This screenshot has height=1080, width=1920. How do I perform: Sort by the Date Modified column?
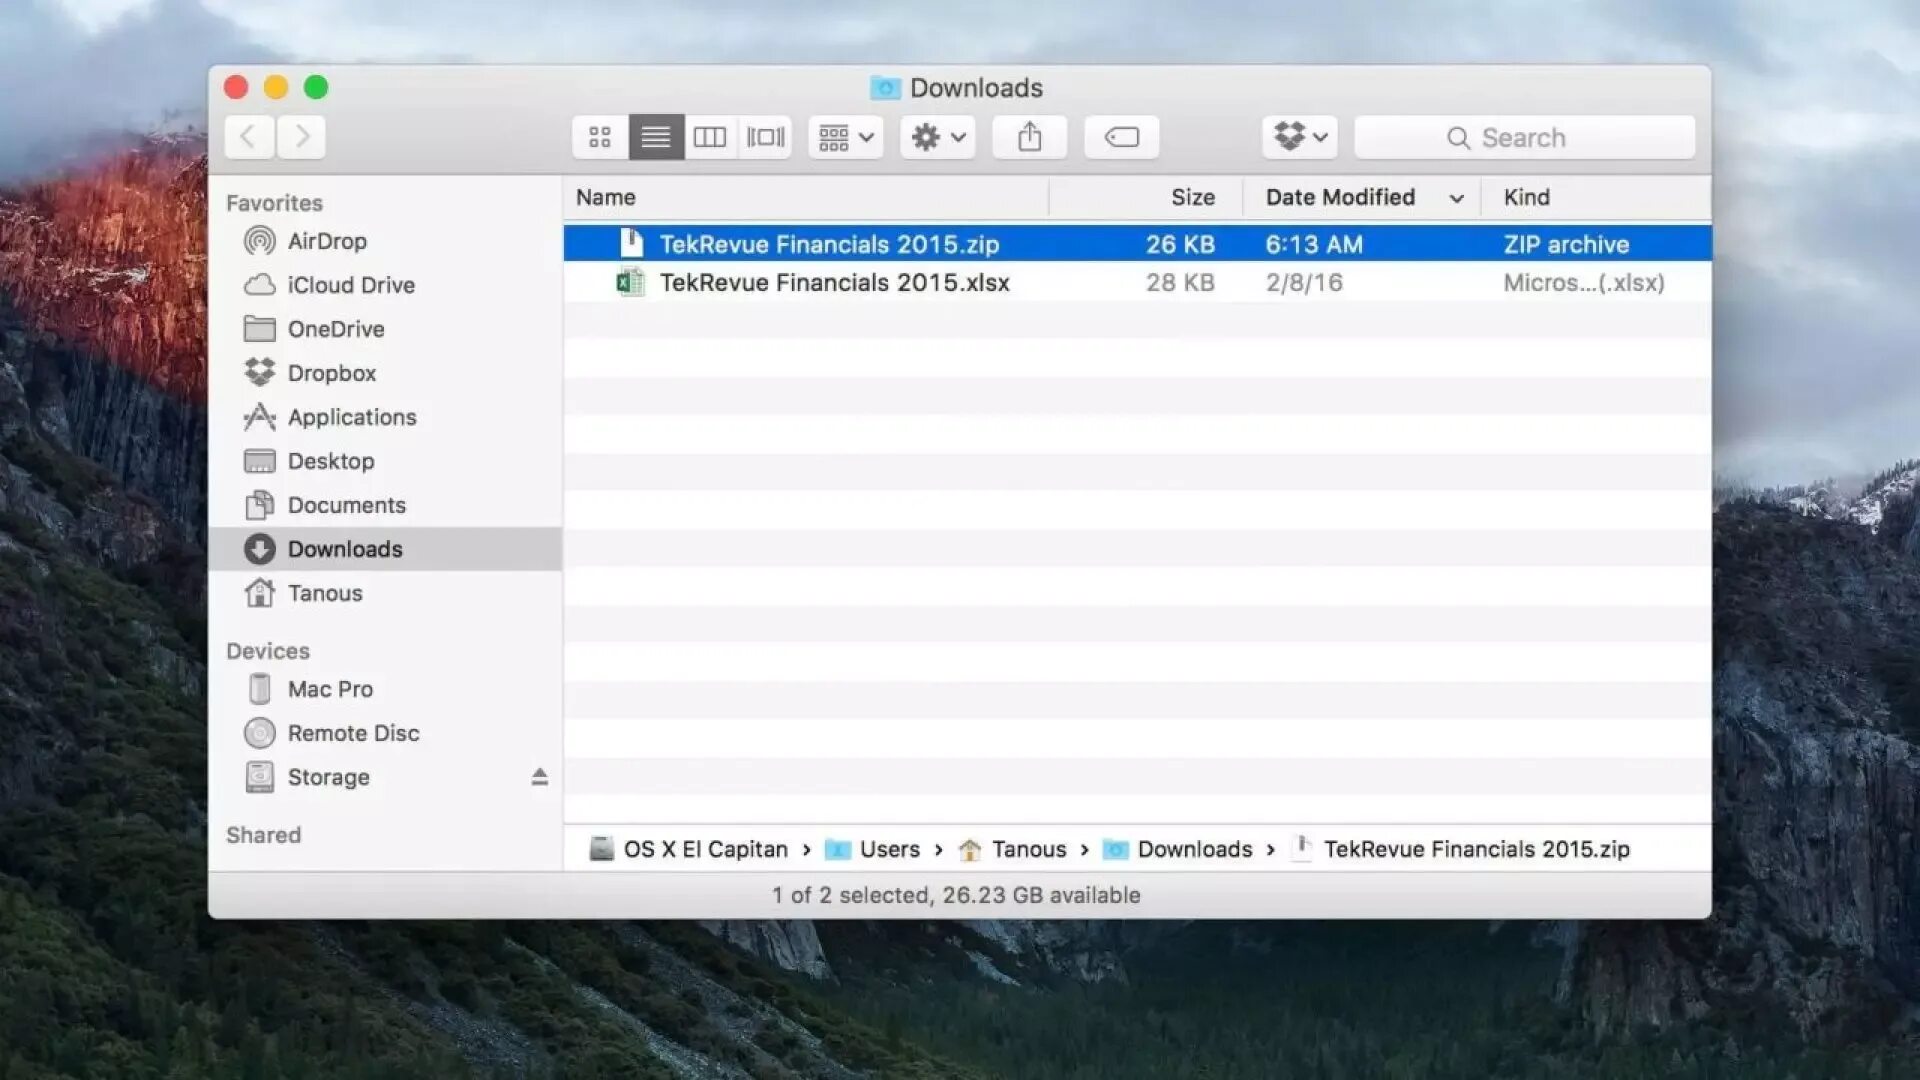tap(1340, 197)
